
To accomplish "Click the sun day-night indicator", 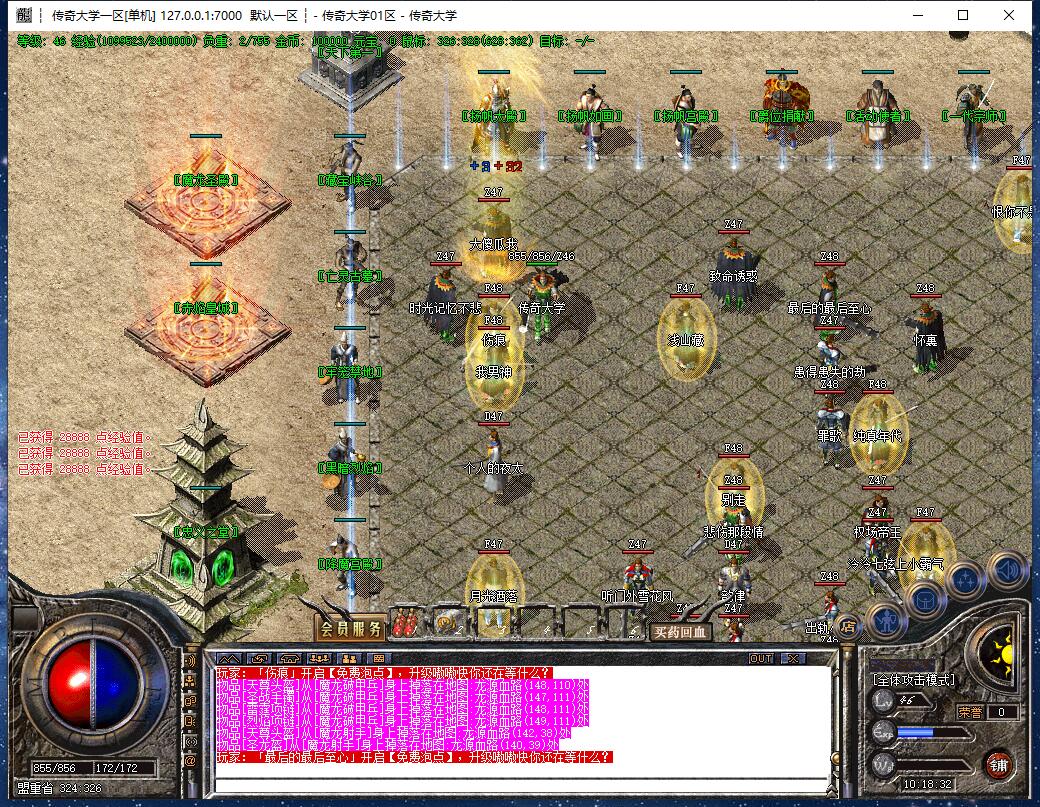I will tap(1000, 654).
